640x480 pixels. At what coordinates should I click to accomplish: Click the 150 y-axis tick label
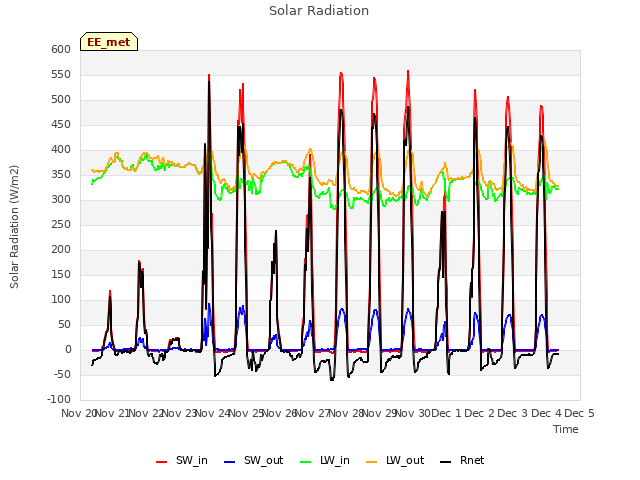[61, 275]
